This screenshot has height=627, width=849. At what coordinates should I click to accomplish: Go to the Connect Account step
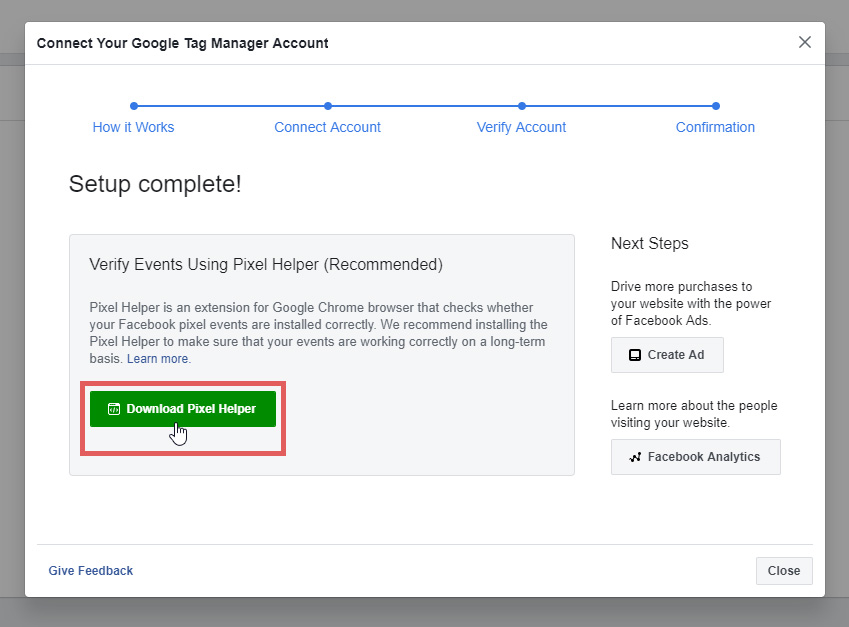coord(328,127)
